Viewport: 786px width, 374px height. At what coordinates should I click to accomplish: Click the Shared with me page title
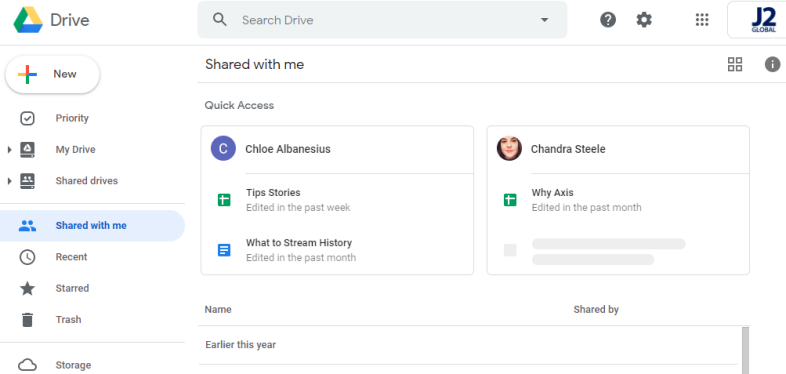255,64
